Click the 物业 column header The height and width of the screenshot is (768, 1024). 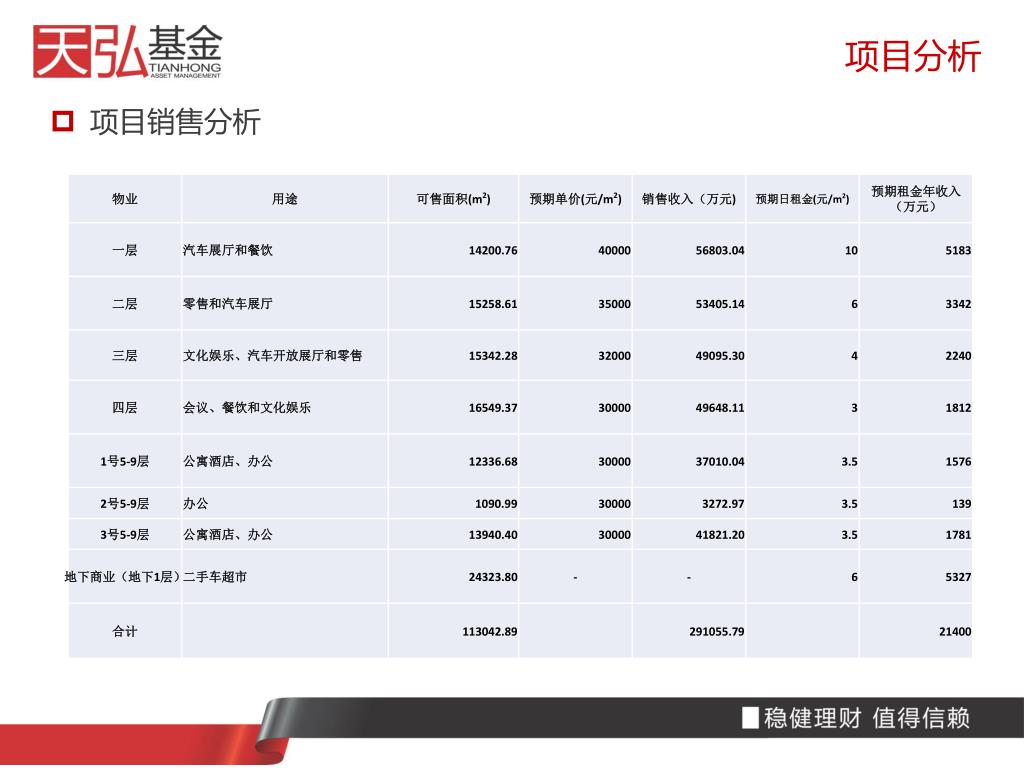tap(125, 199)
